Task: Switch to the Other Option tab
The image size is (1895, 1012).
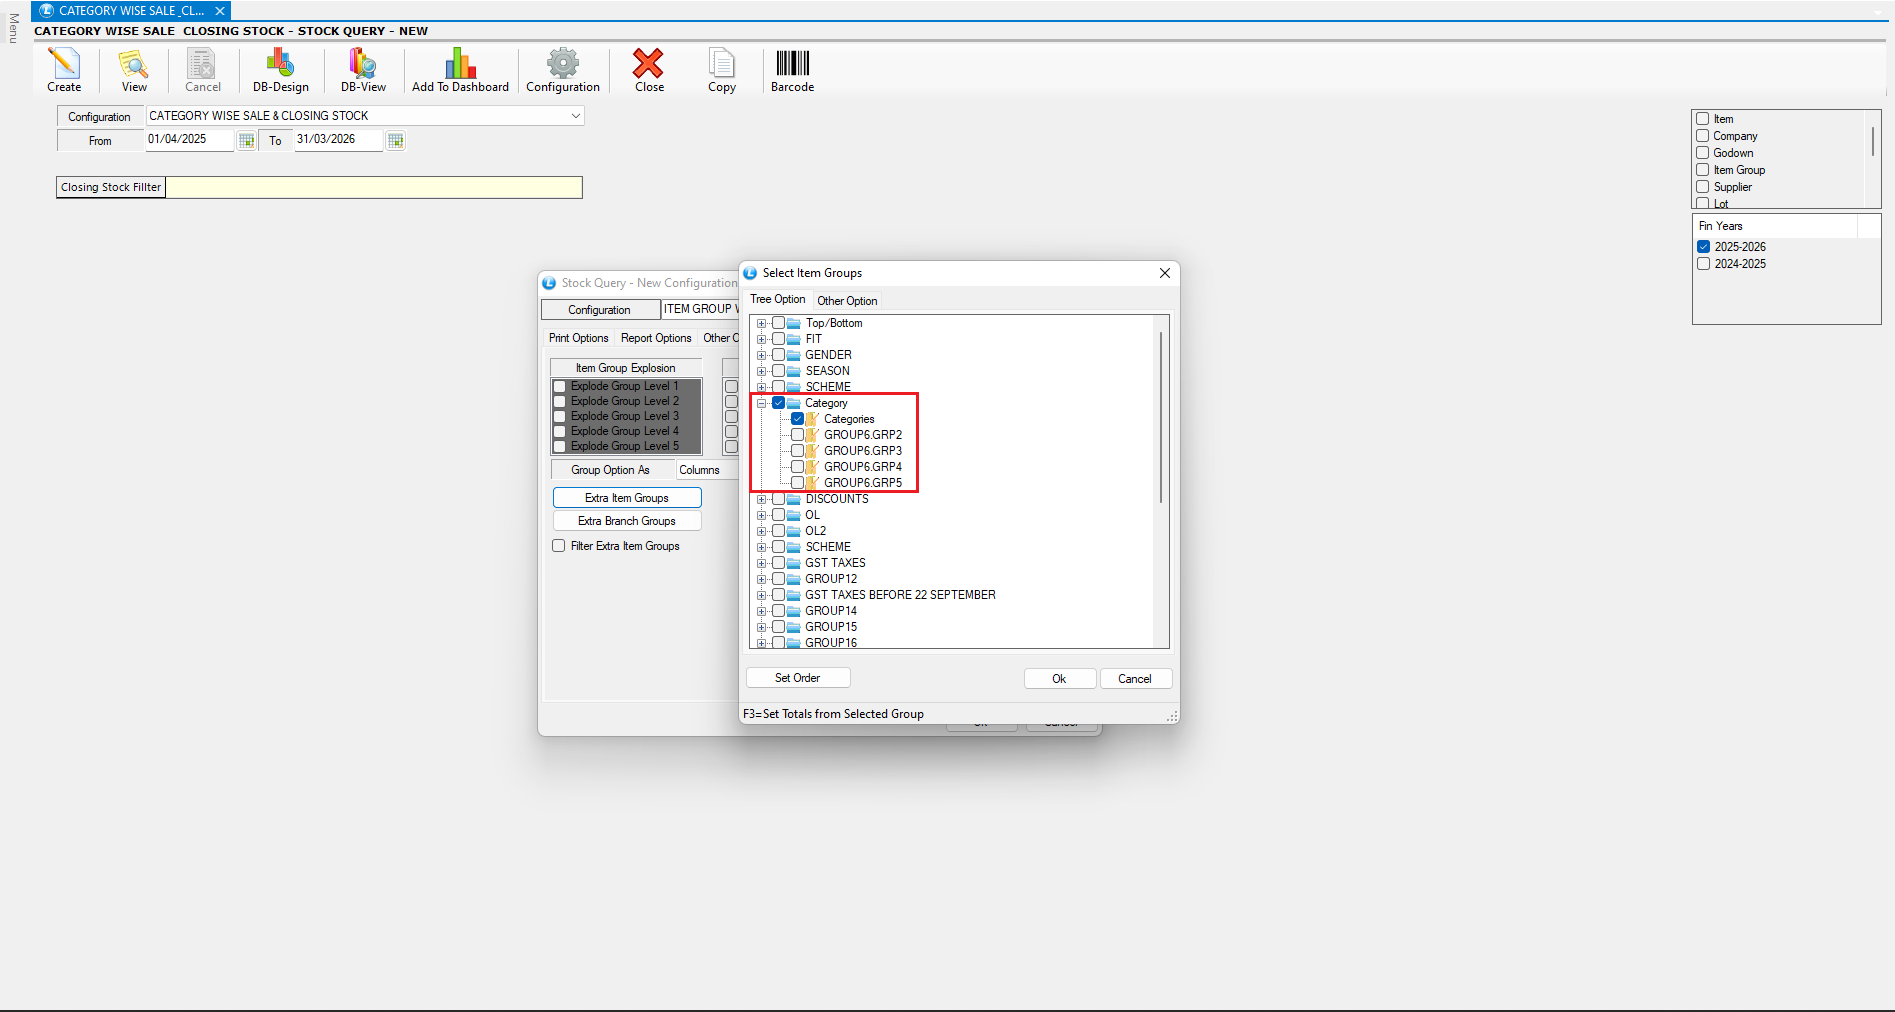Action: 847,301
